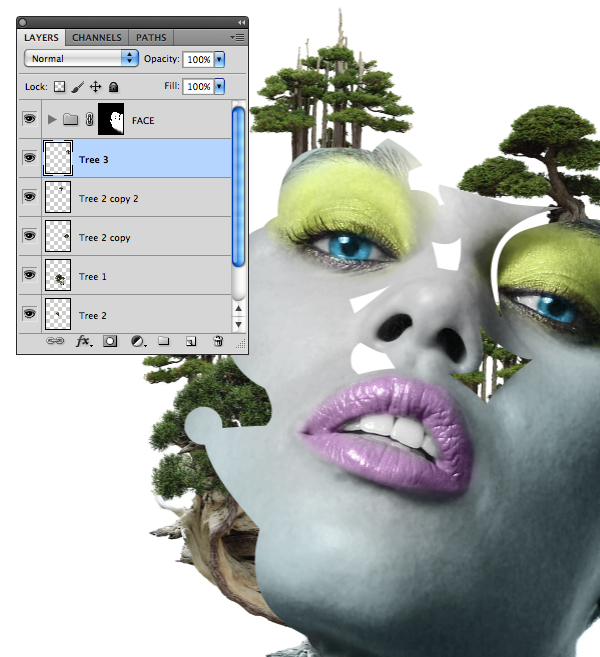The height and width of the screenshot is (657, 600).
Task: Select the Tree 3 layer thumbnail
Action: pos(58,158)
